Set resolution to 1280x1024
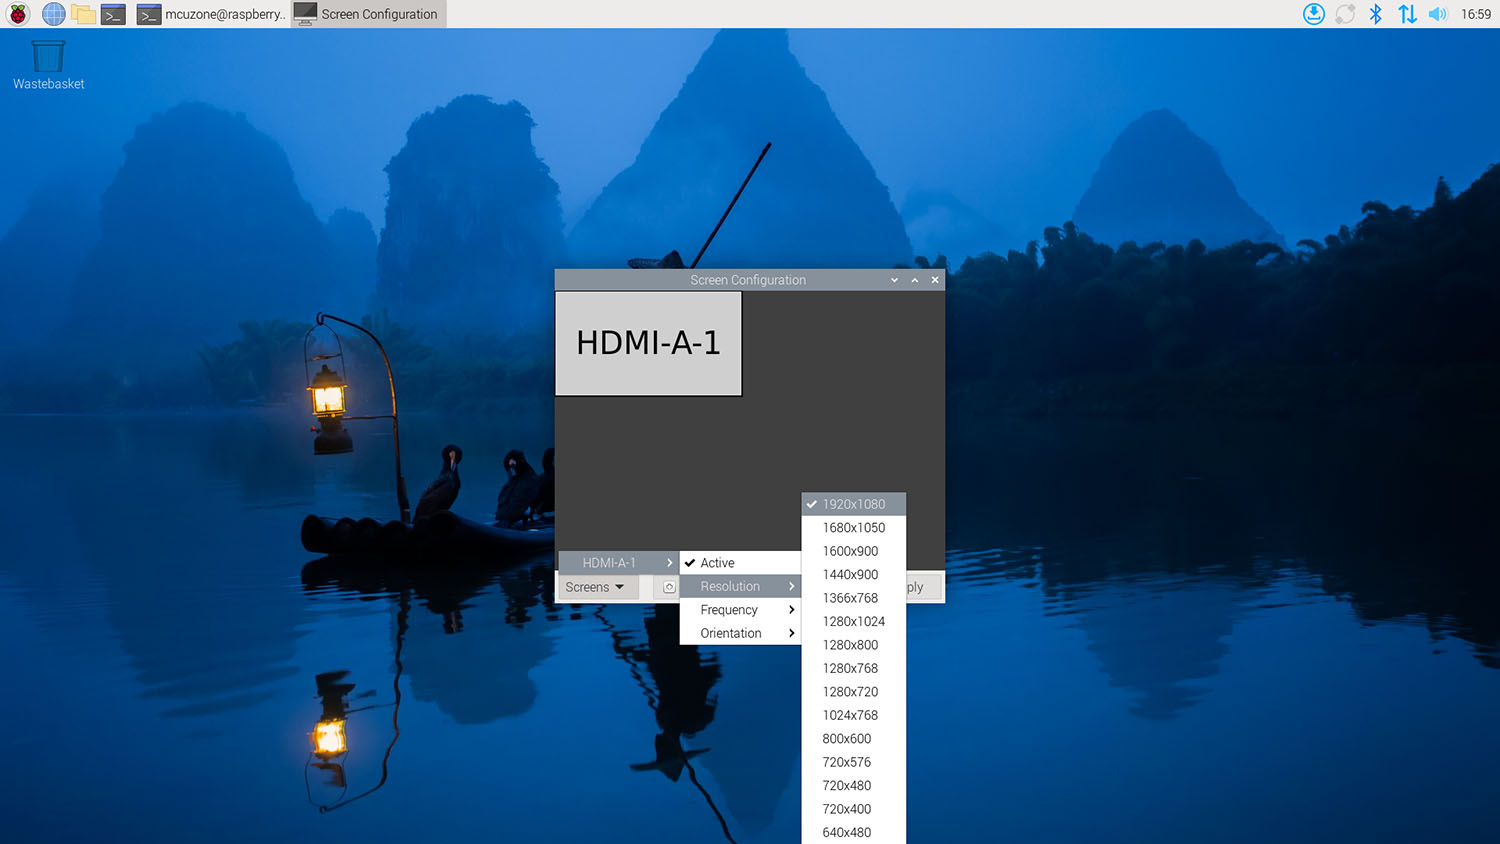1500x844 pixels. click(854, 622)
